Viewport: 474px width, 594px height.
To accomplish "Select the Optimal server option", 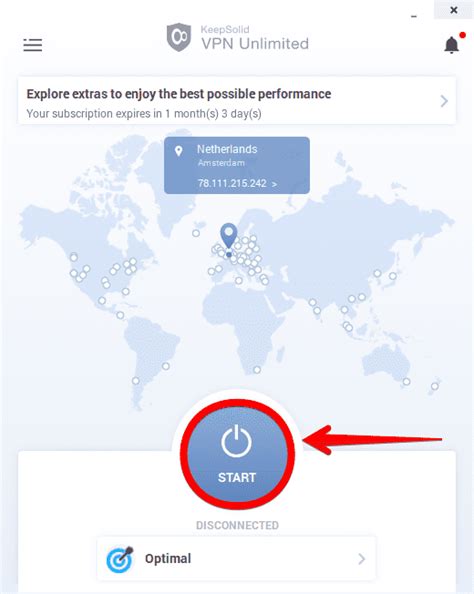I will coord(236,559).
